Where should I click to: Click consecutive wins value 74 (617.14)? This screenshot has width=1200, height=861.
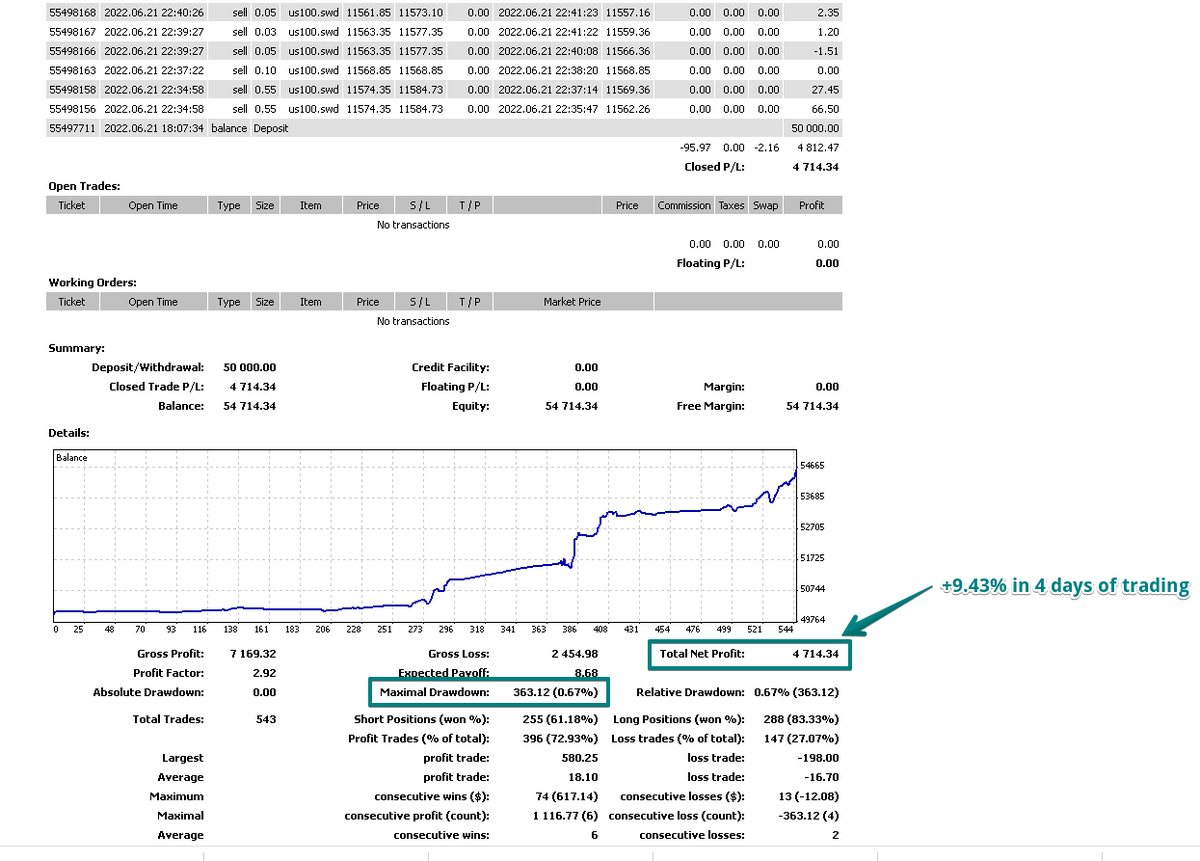(568, 796)
